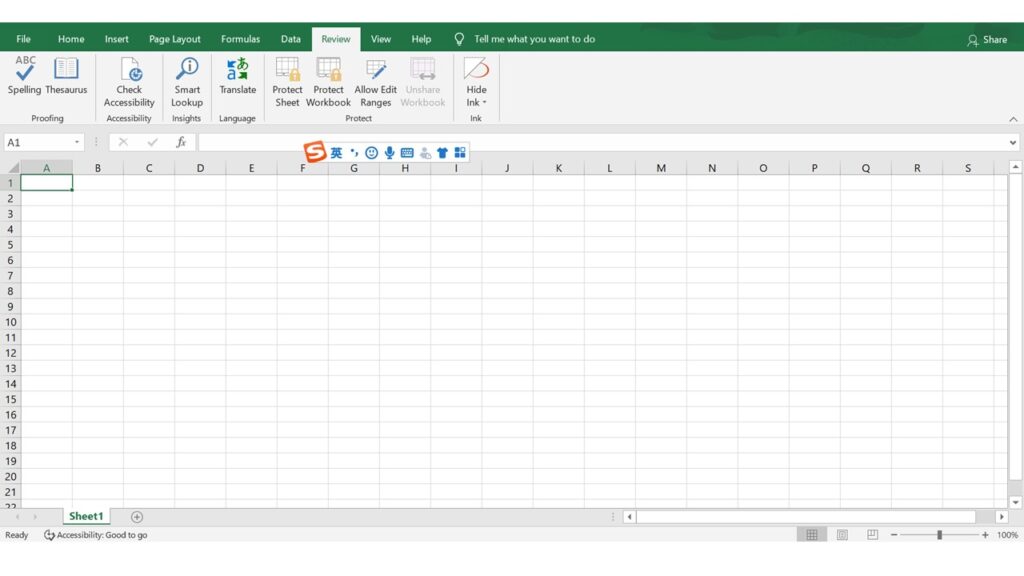
Task: Collapse the ribbon with the chevron
Action: (1013, 118)
